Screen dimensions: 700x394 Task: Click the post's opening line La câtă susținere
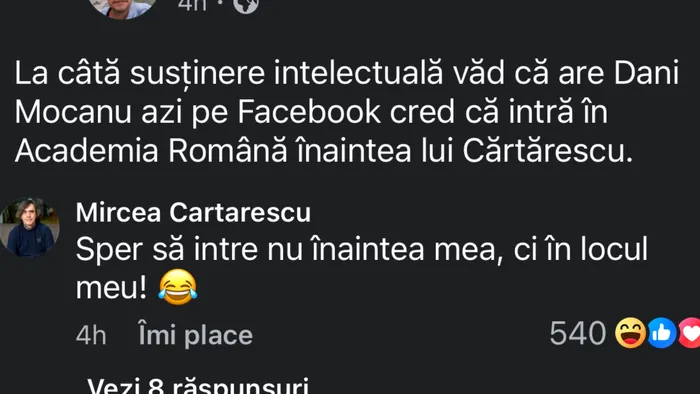point(140,74)
